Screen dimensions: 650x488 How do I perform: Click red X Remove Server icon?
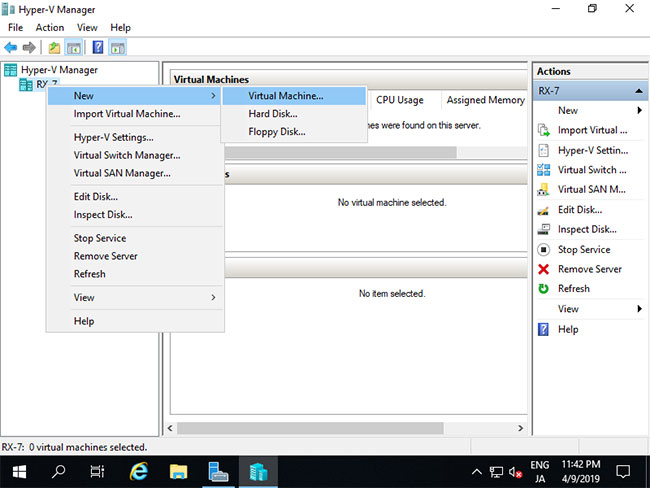[543, 269]
